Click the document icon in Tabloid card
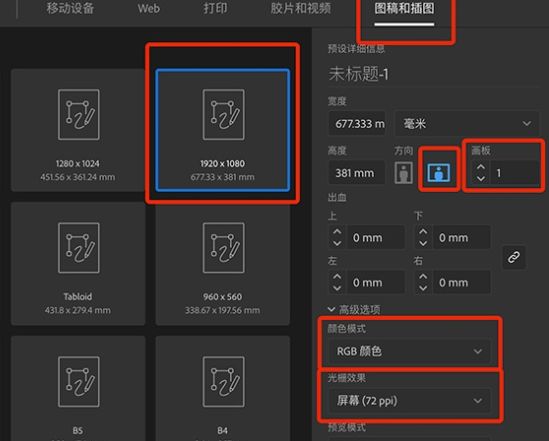 79,248
